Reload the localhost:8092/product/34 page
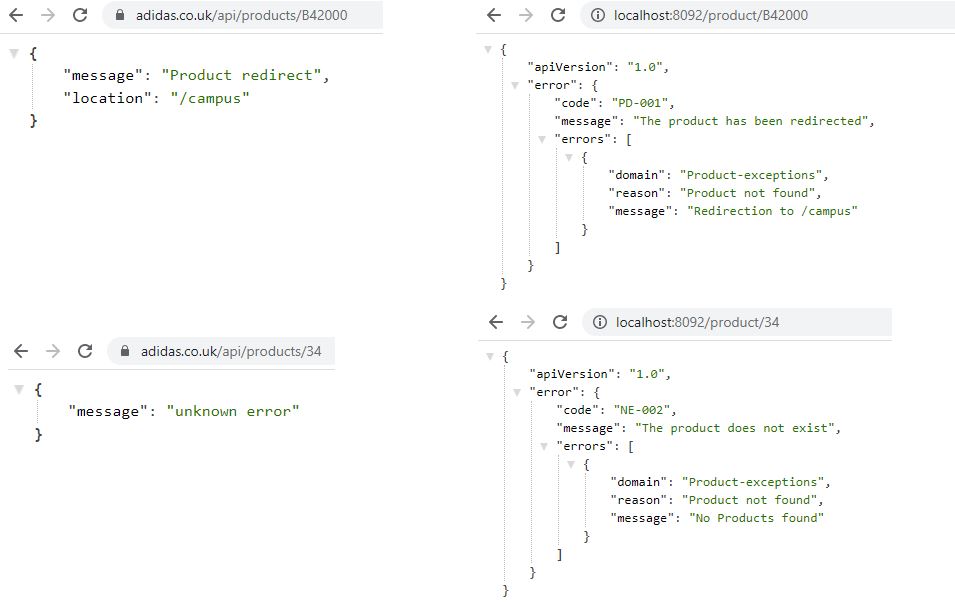 pyautogui.click(x=560, y=322)
